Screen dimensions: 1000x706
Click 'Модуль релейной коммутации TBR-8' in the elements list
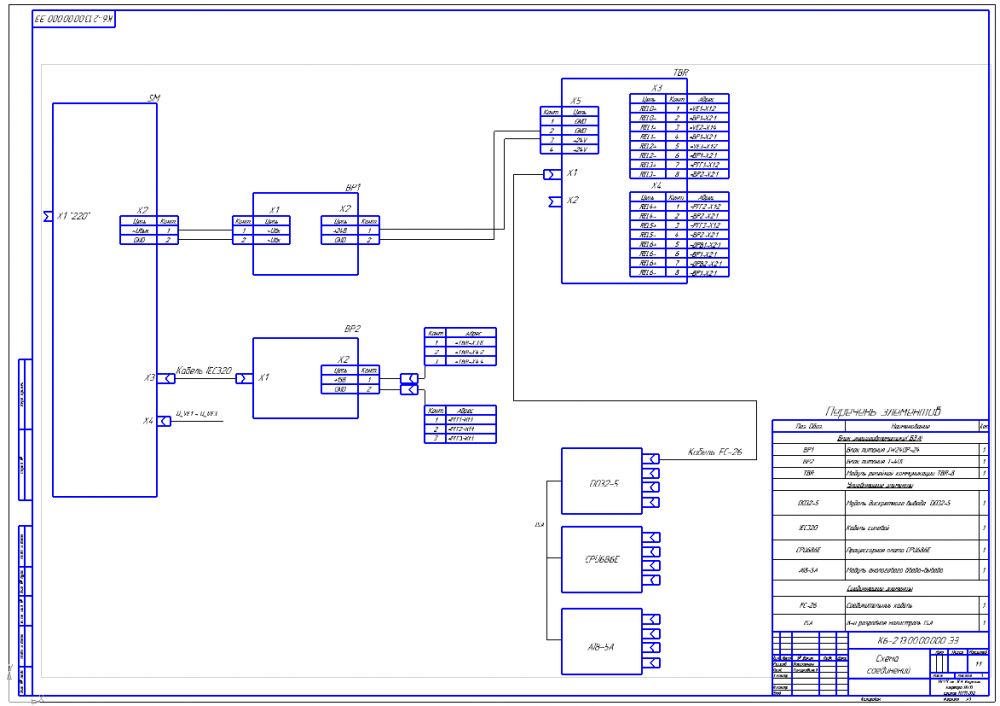(900, 473)
